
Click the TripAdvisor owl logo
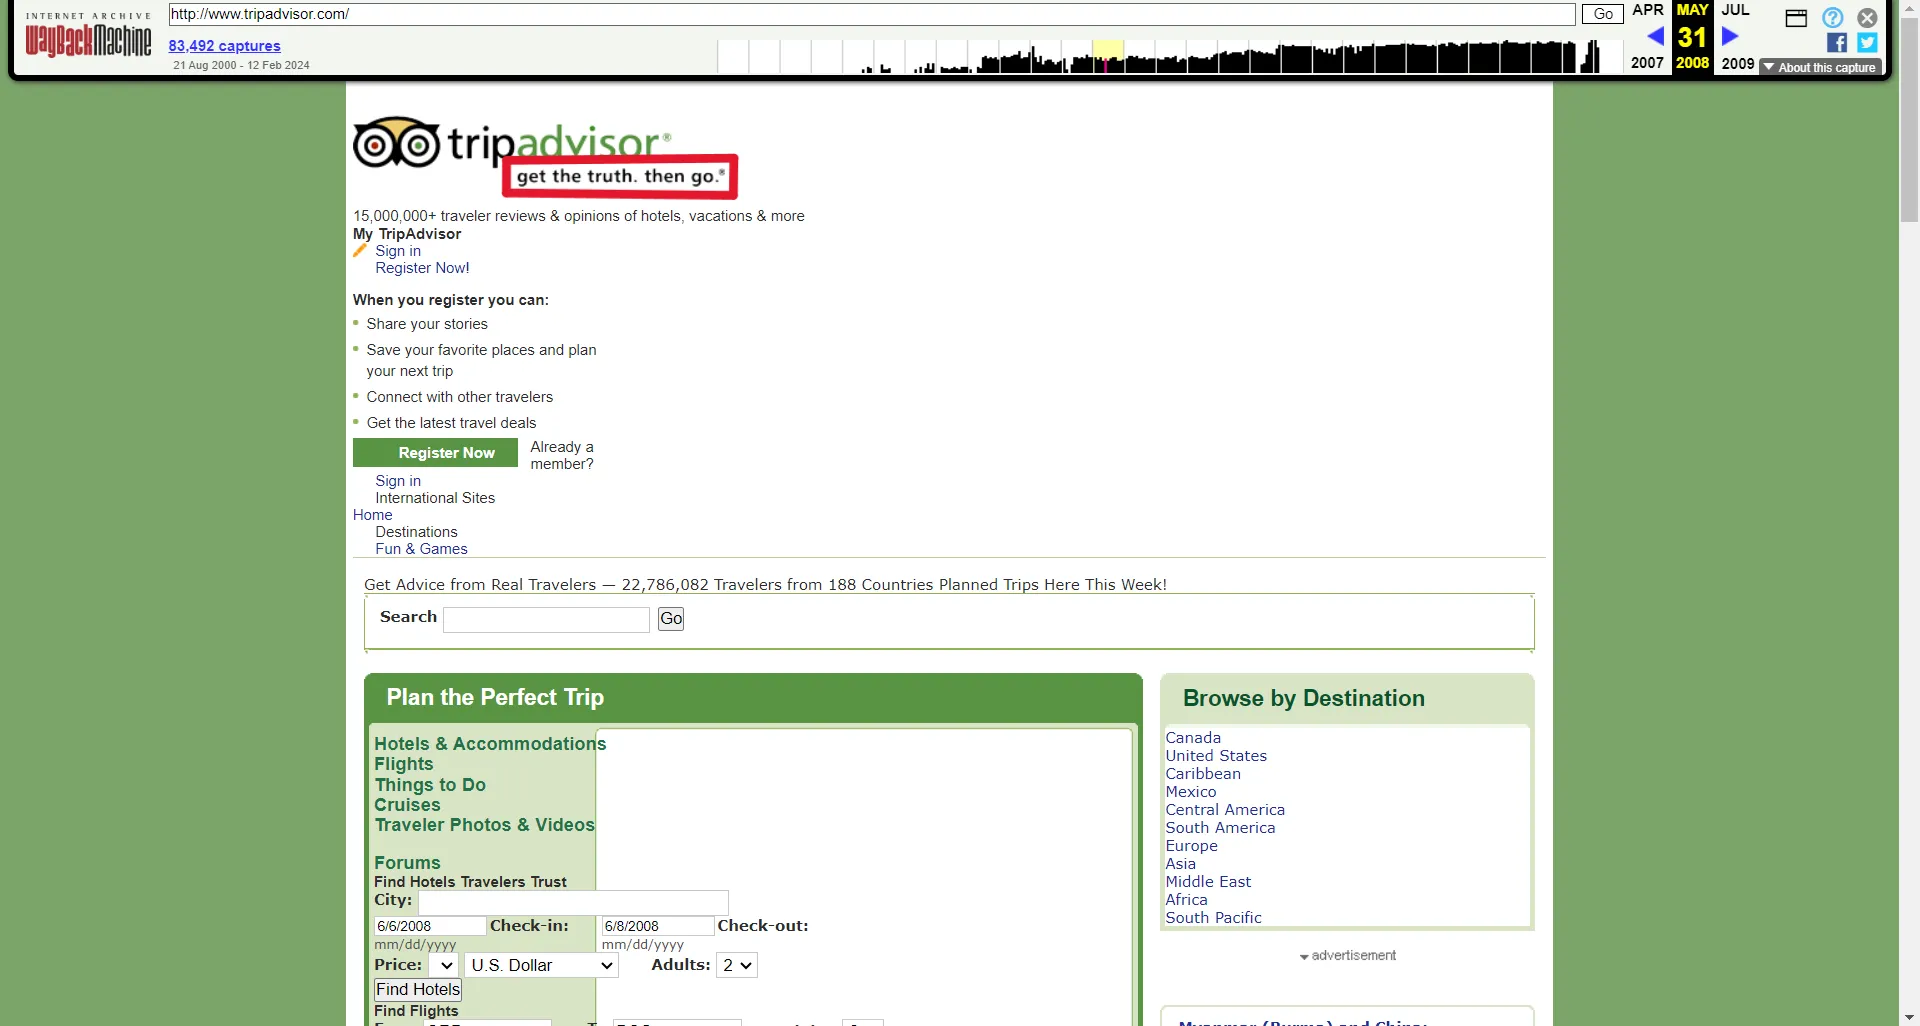[x=396, y=144]
